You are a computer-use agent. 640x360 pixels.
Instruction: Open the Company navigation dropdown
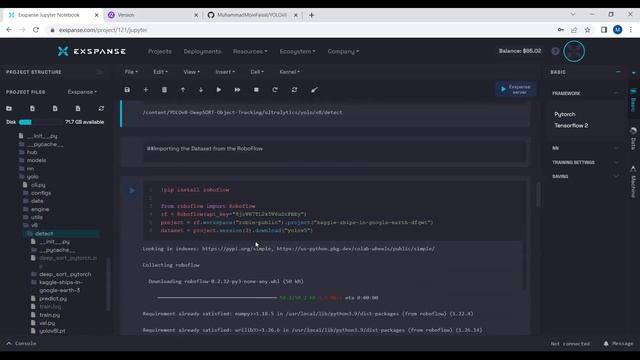click(343, 51)
